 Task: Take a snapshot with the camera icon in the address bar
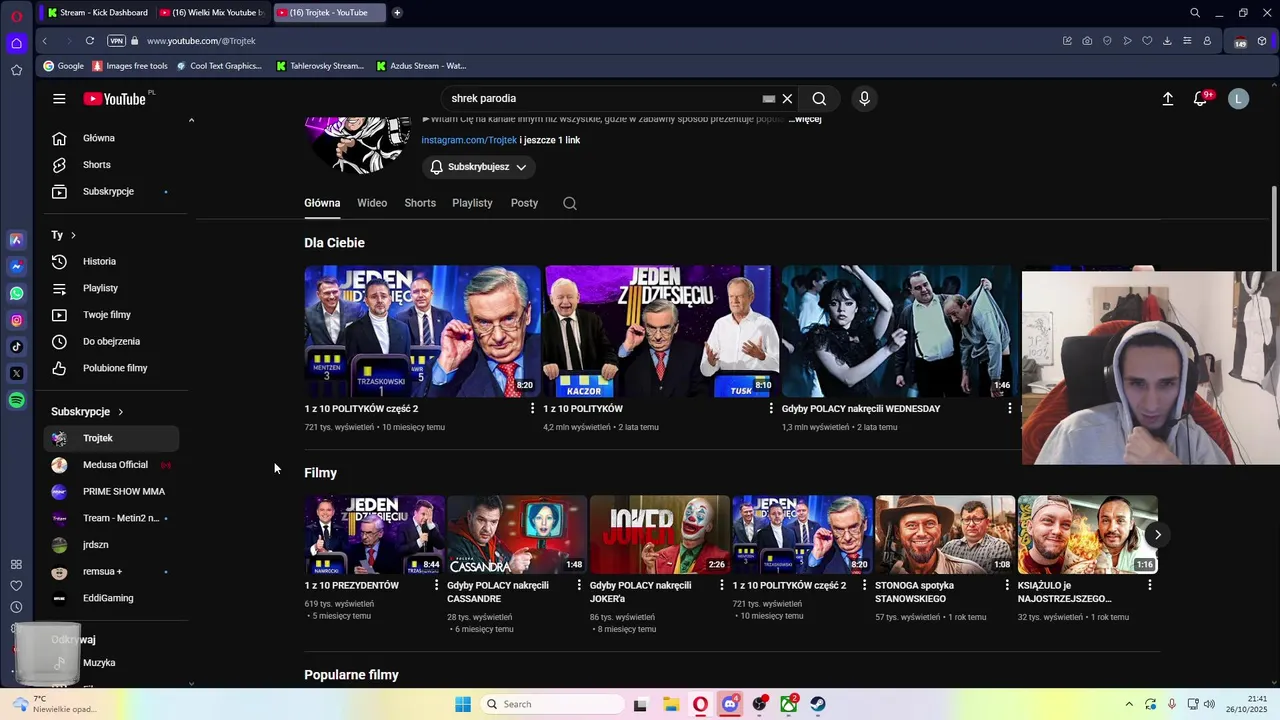(1087, 41)
